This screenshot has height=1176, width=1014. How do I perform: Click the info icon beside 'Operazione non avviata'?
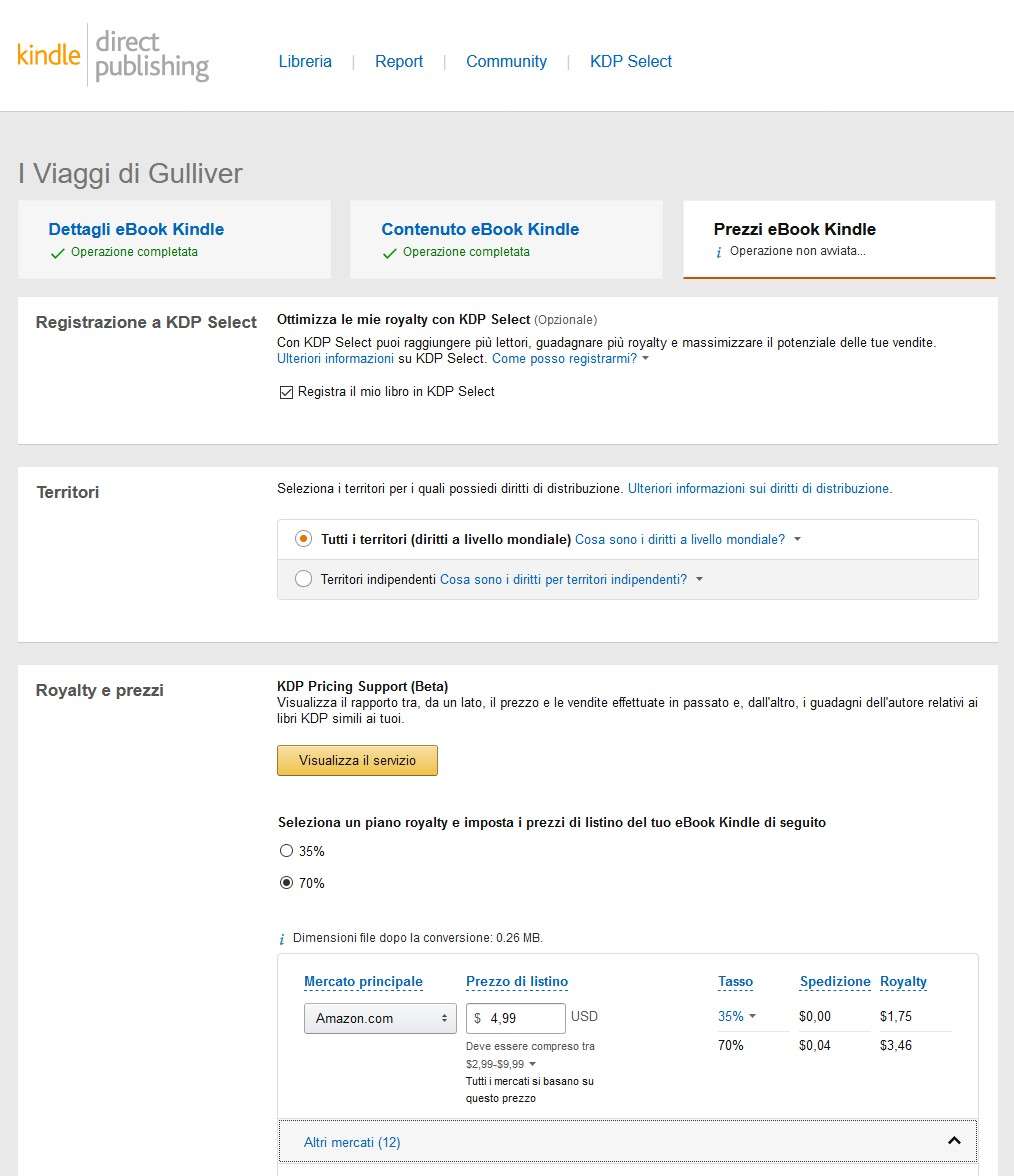[x=719, y=252]
